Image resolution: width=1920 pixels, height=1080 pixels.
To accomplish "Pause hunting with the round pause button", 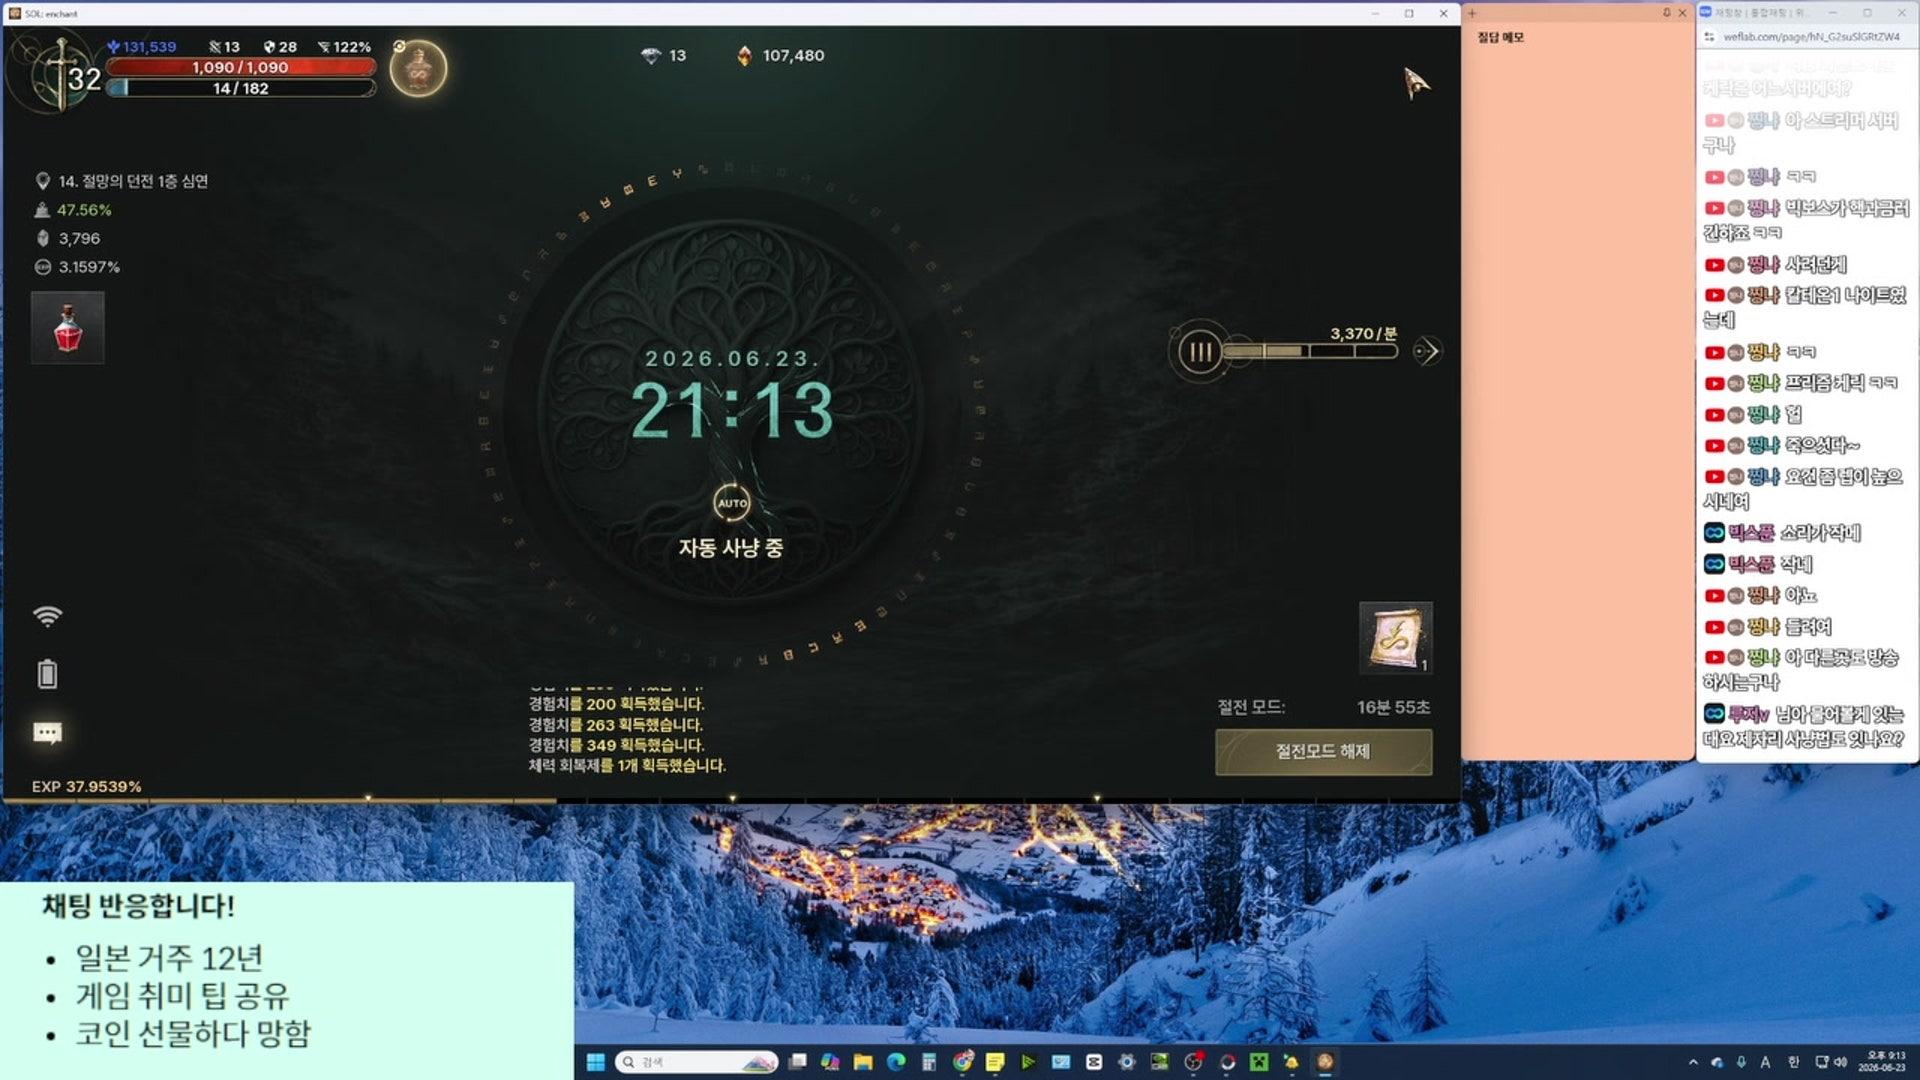I will [x=1199, y=351].
